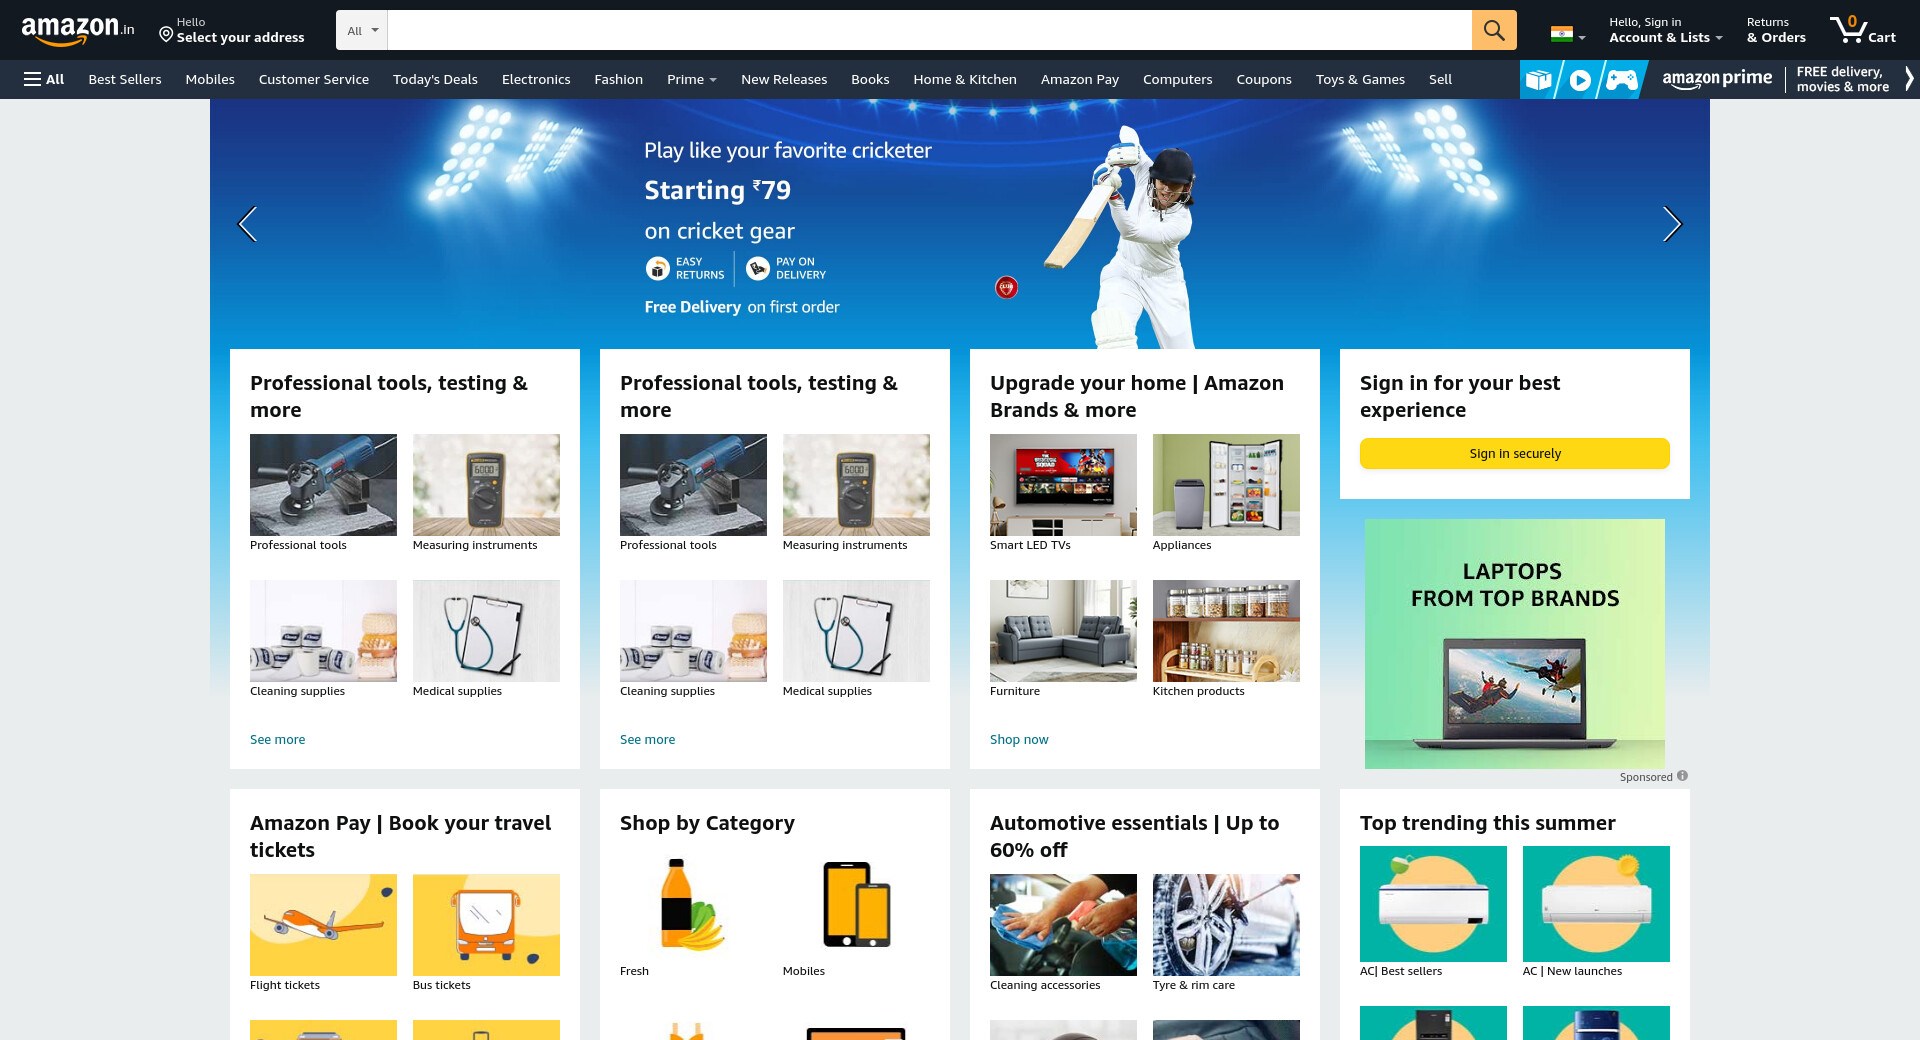Open Best Sellers in navigation bar

125,79
